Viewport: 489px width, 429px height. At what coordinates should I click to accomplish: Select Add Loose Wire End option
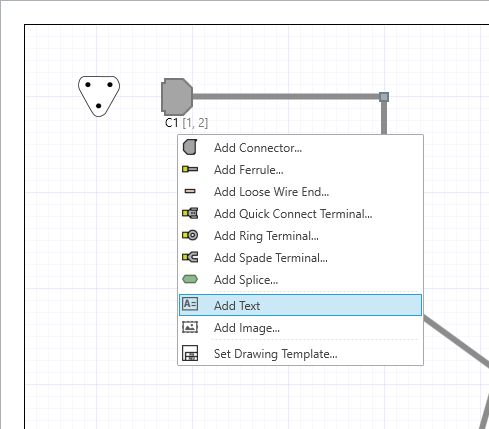click(300, 192)
